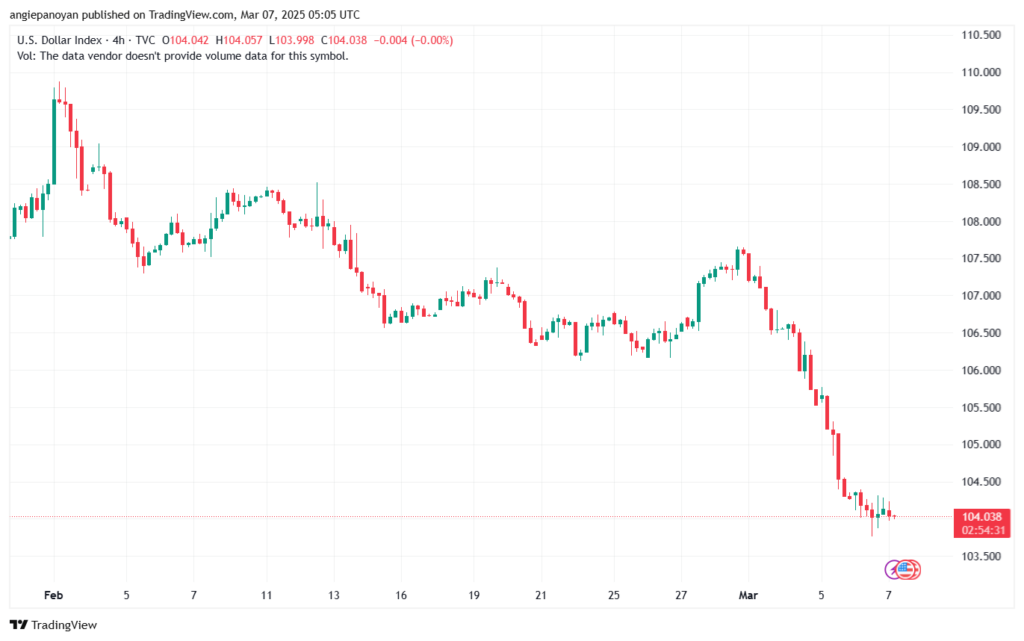Click the 103.500 price axis label
The height and width of the screenshot is (641, 1024).
[981, 557]
